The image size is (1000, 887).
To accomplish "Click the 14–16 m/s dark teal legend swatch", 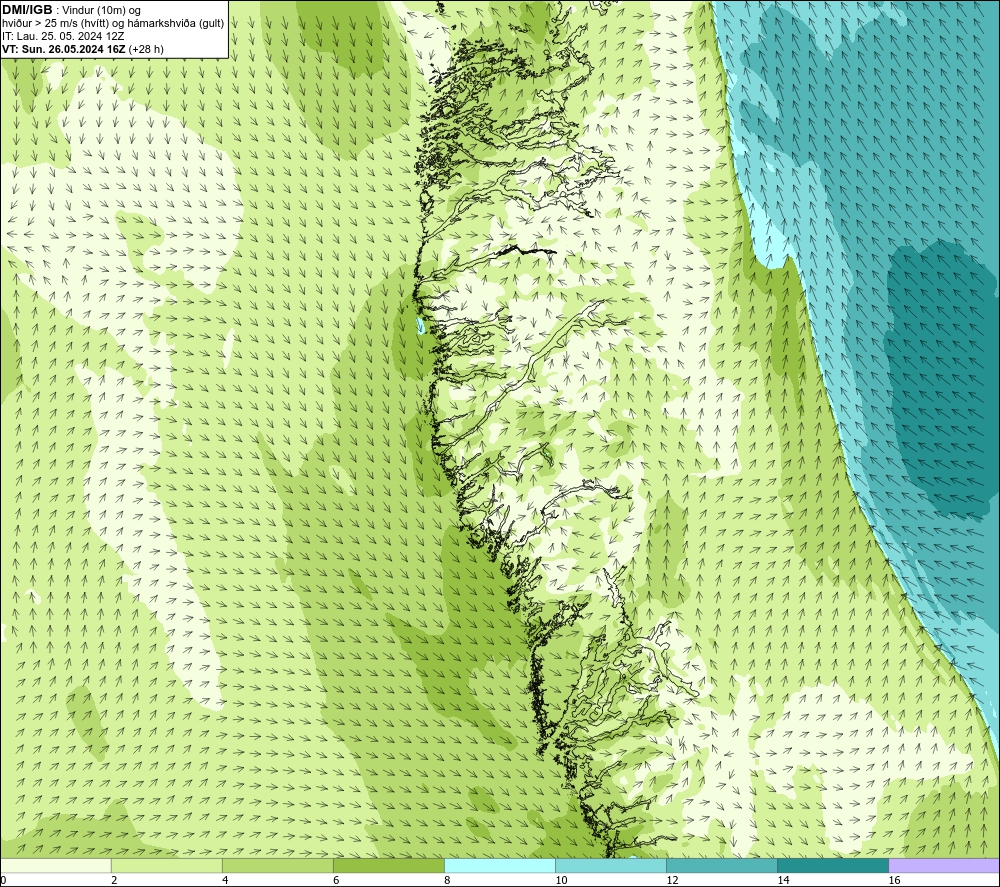I will (832, 866).
